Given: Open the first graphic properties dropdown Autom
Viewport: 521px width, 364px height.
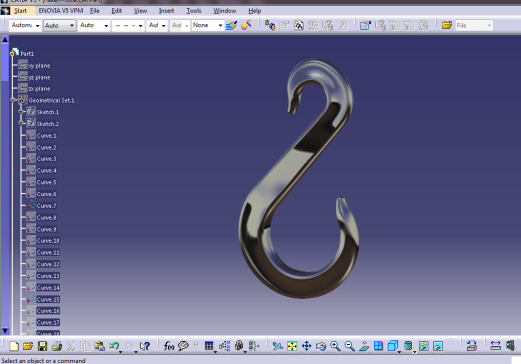Looking at the screenshot, I should 25,25.
